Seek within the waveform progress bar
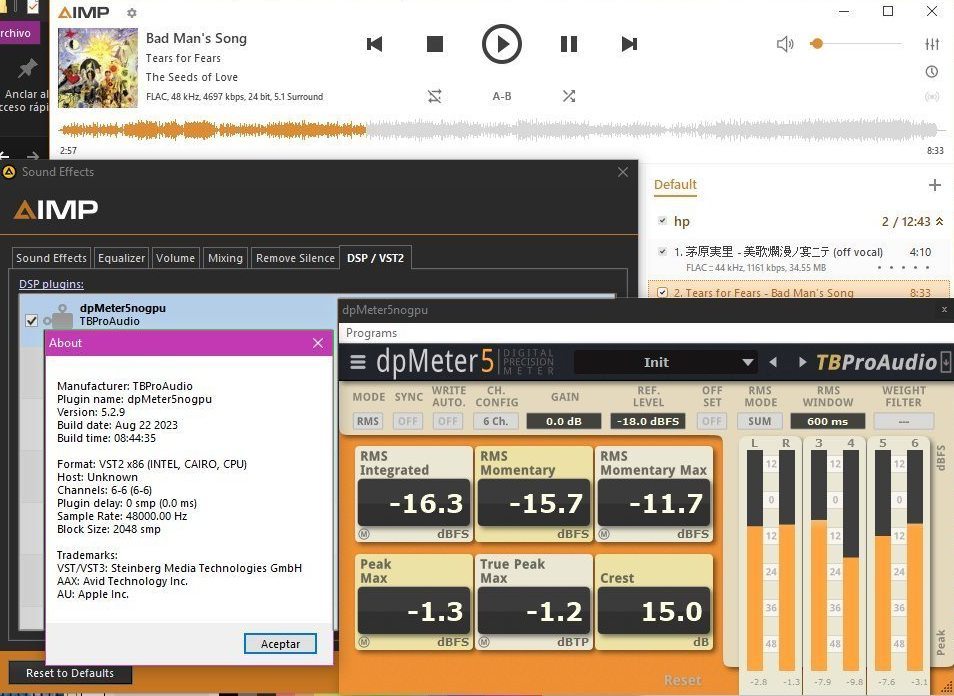Screen dimensions: 954x696 pos(502,130)
